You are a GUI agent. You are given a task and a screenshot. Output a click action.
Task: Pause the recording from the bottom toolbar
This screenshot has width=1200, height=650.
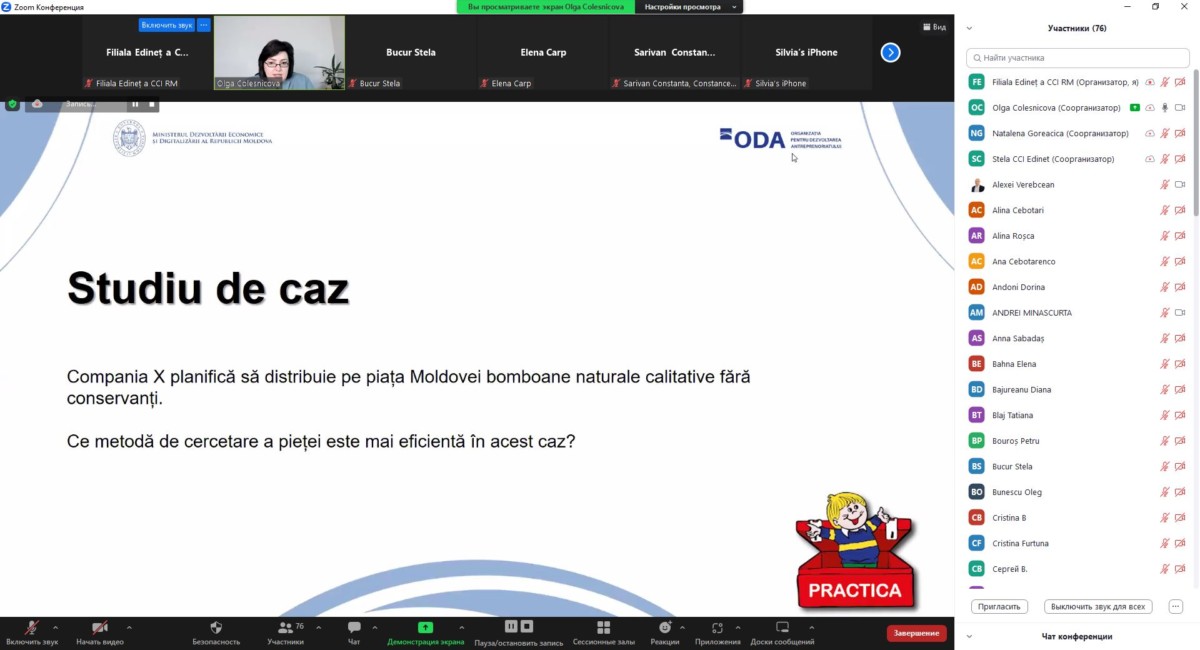511,626
